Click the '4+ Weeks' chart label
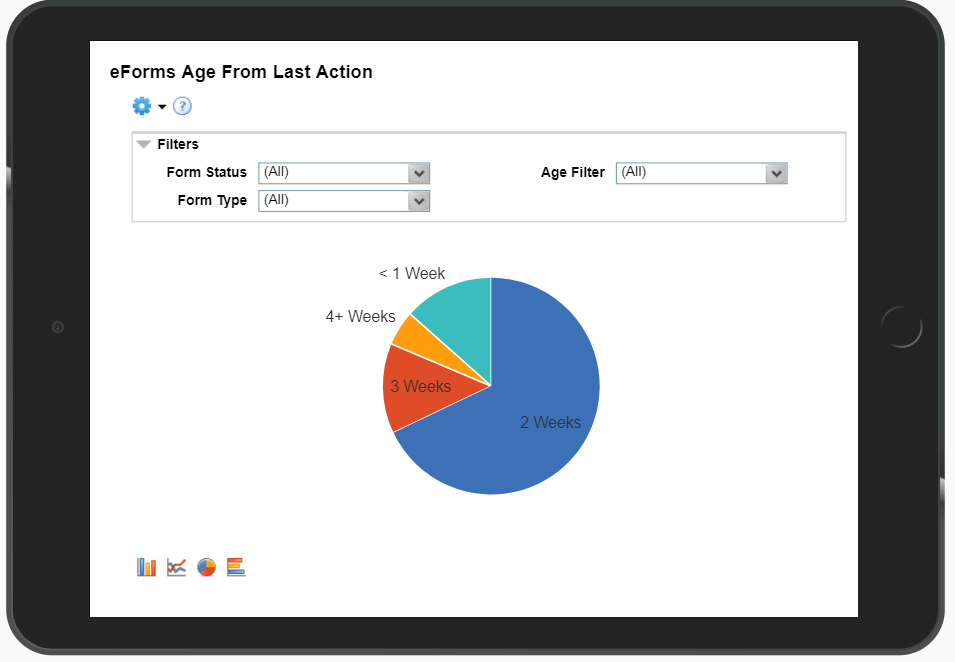955x662 pixels. (x=360, y=316)
